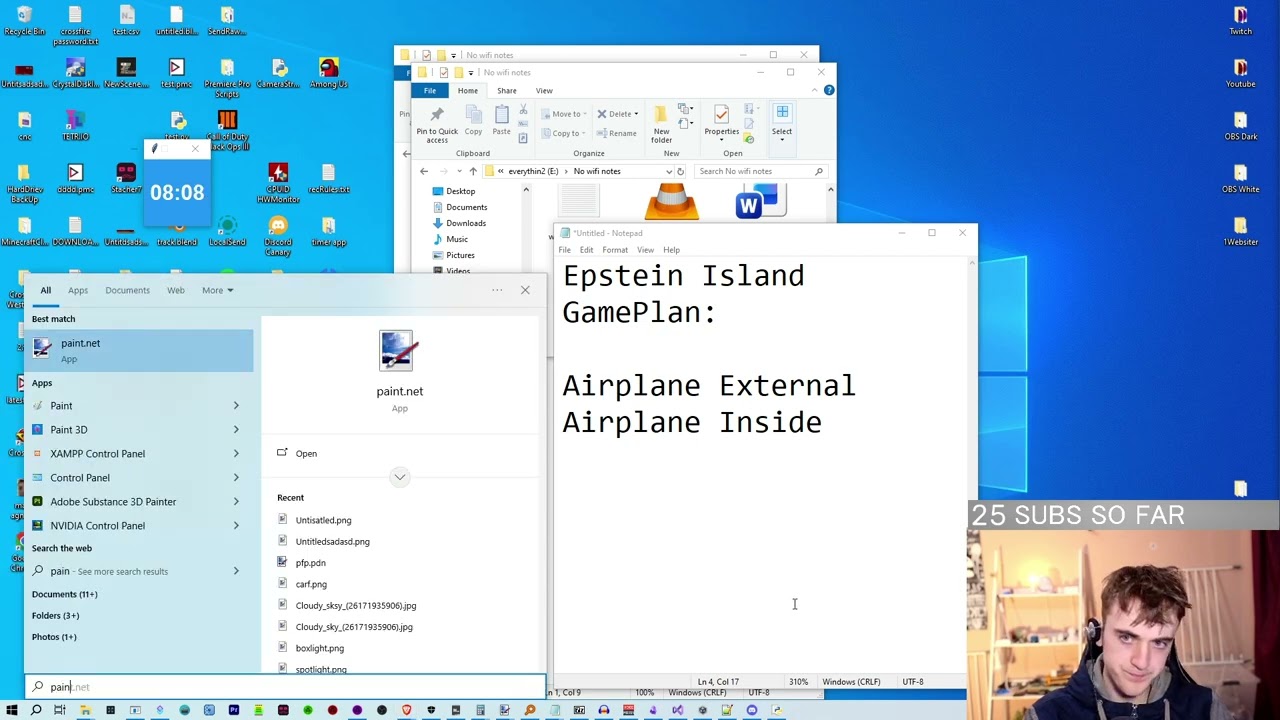Open Explorer address history dropdown
This screenshot has height=720, width=1280.
tap(669, 171)
